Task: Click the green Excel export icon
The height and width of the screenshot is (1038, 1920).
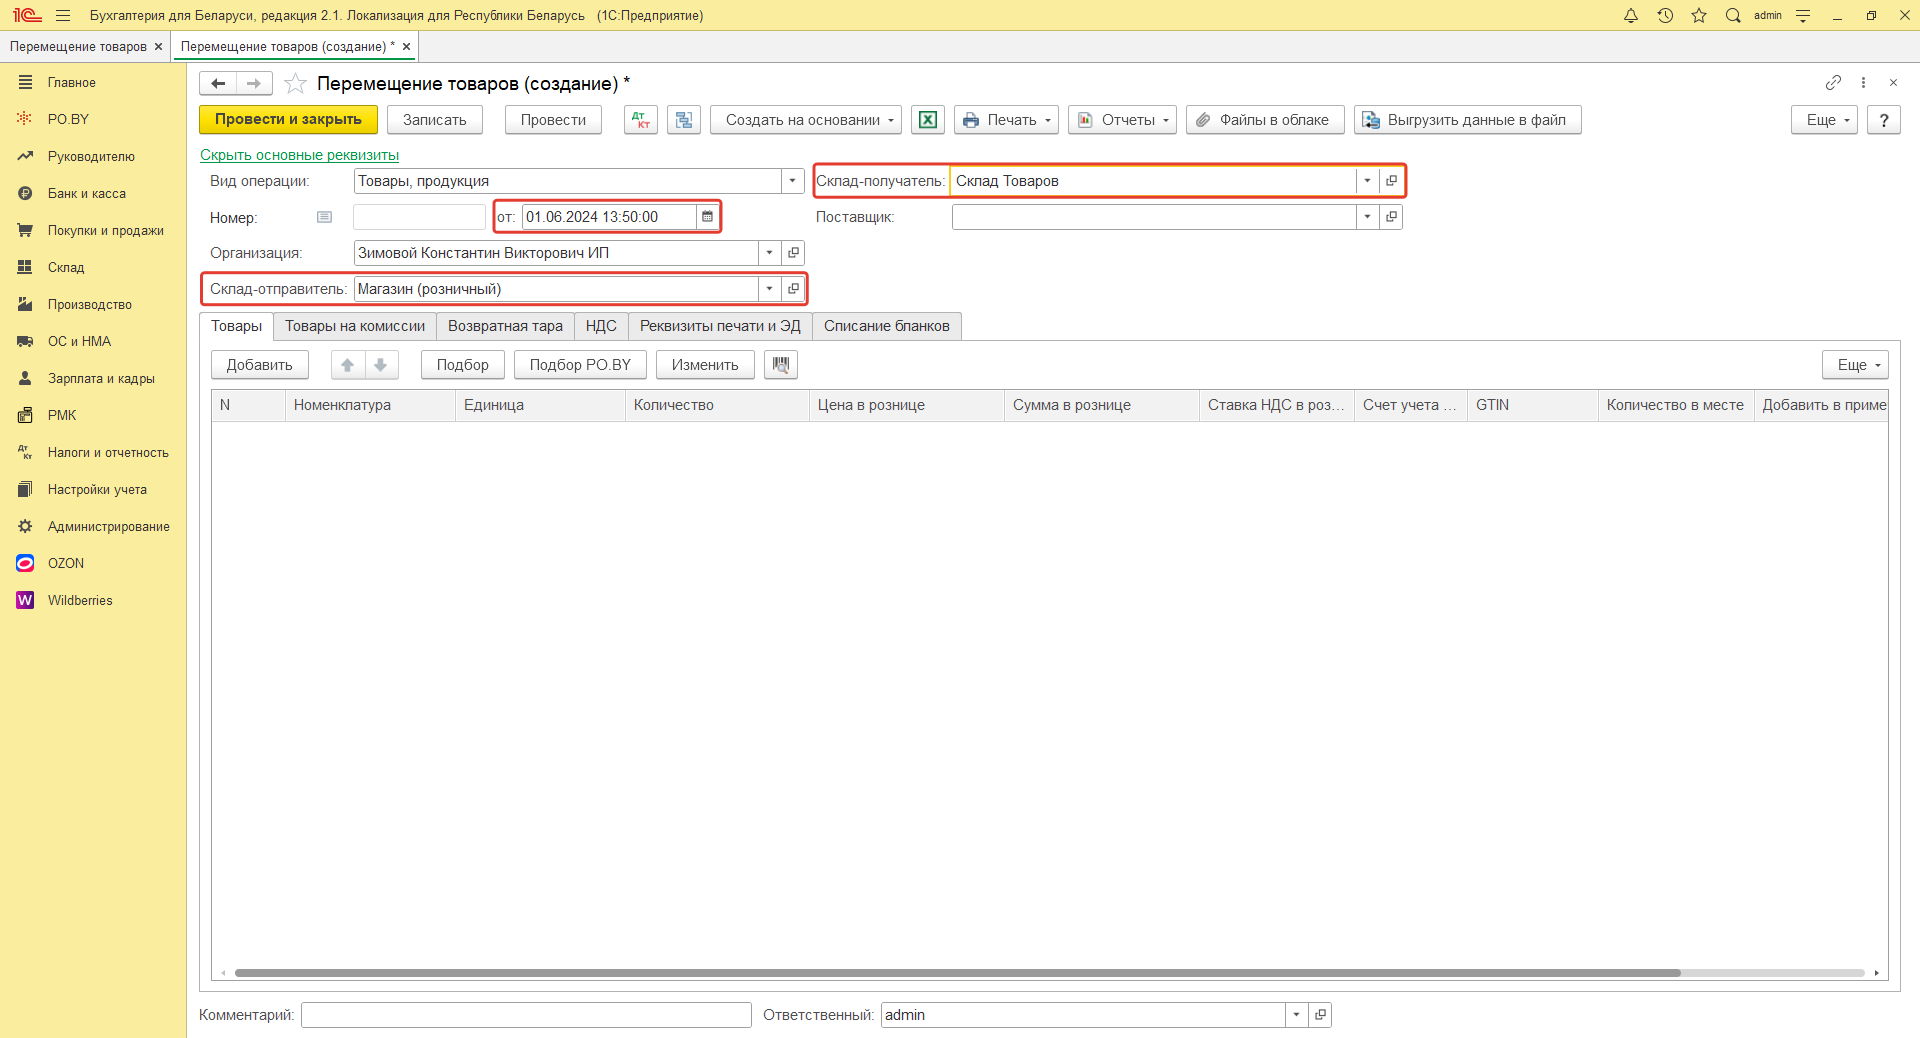Action: click(928, 120)
